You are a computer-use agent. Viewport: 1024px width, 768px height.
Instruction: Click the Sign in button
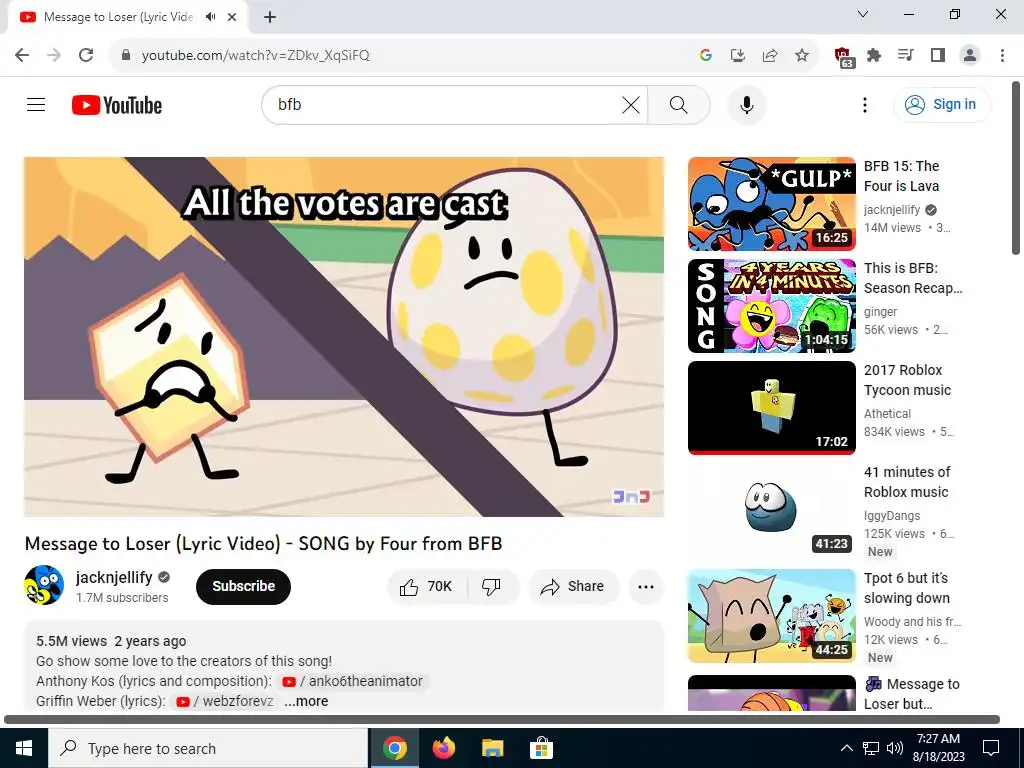pos(942,104)
